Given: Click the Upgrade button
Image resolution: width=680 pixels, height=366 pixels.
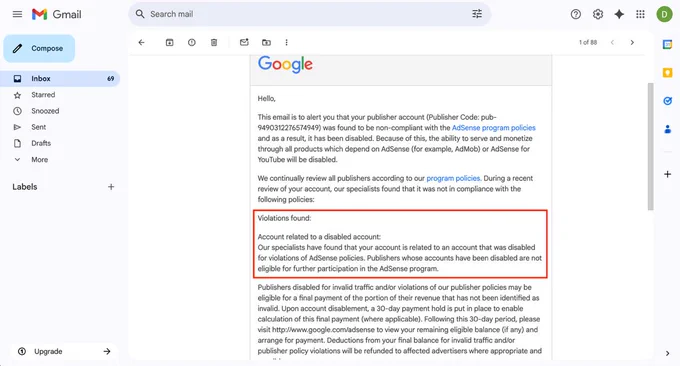Looking at the screenshot, I should 63,351.
